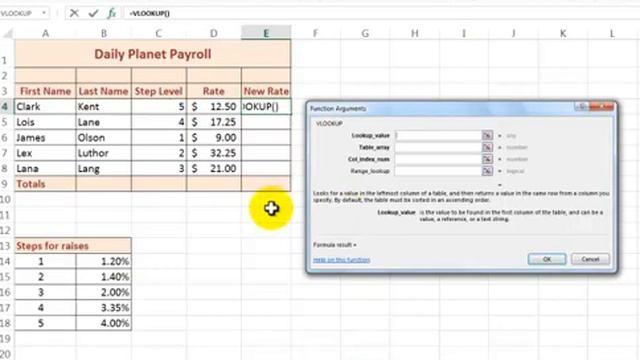Open Insert Function via fx icon
The image size is (640, 360).
point(111,13)
